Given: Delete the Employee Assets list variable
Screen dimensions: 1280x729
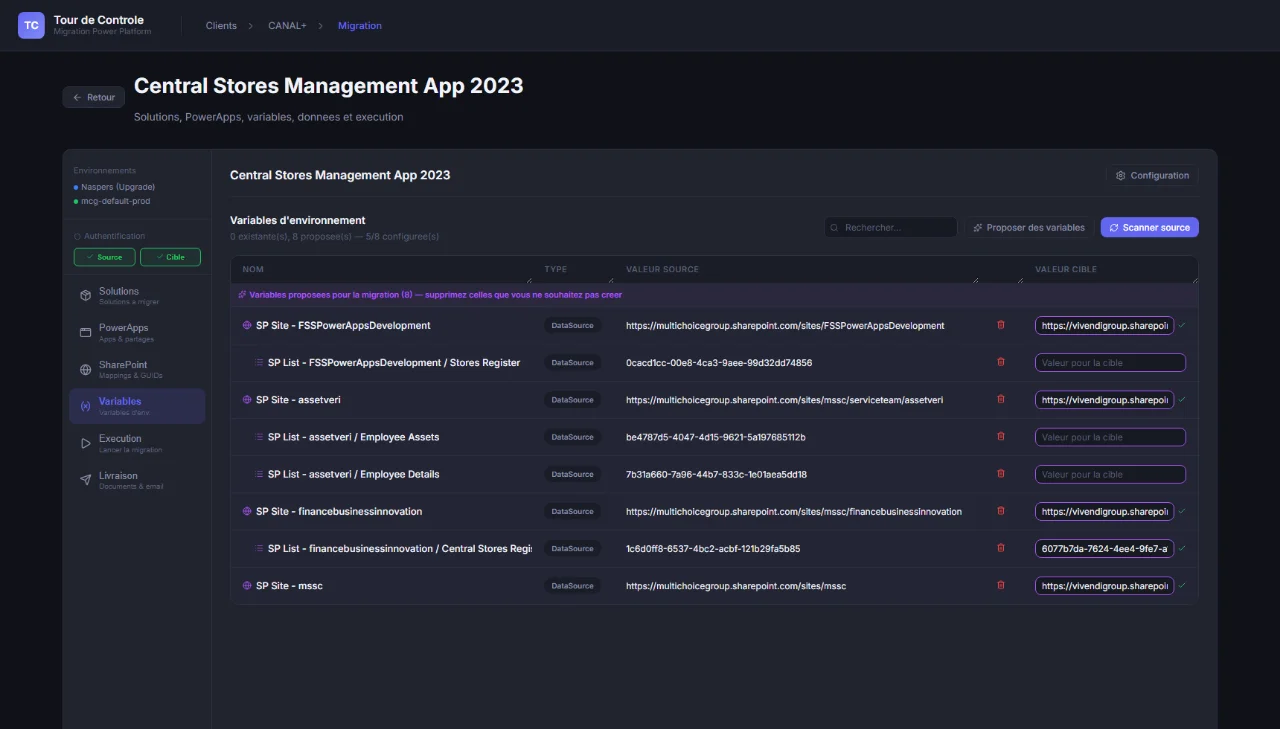Looking at the screenshot, I should point(1001,436).
